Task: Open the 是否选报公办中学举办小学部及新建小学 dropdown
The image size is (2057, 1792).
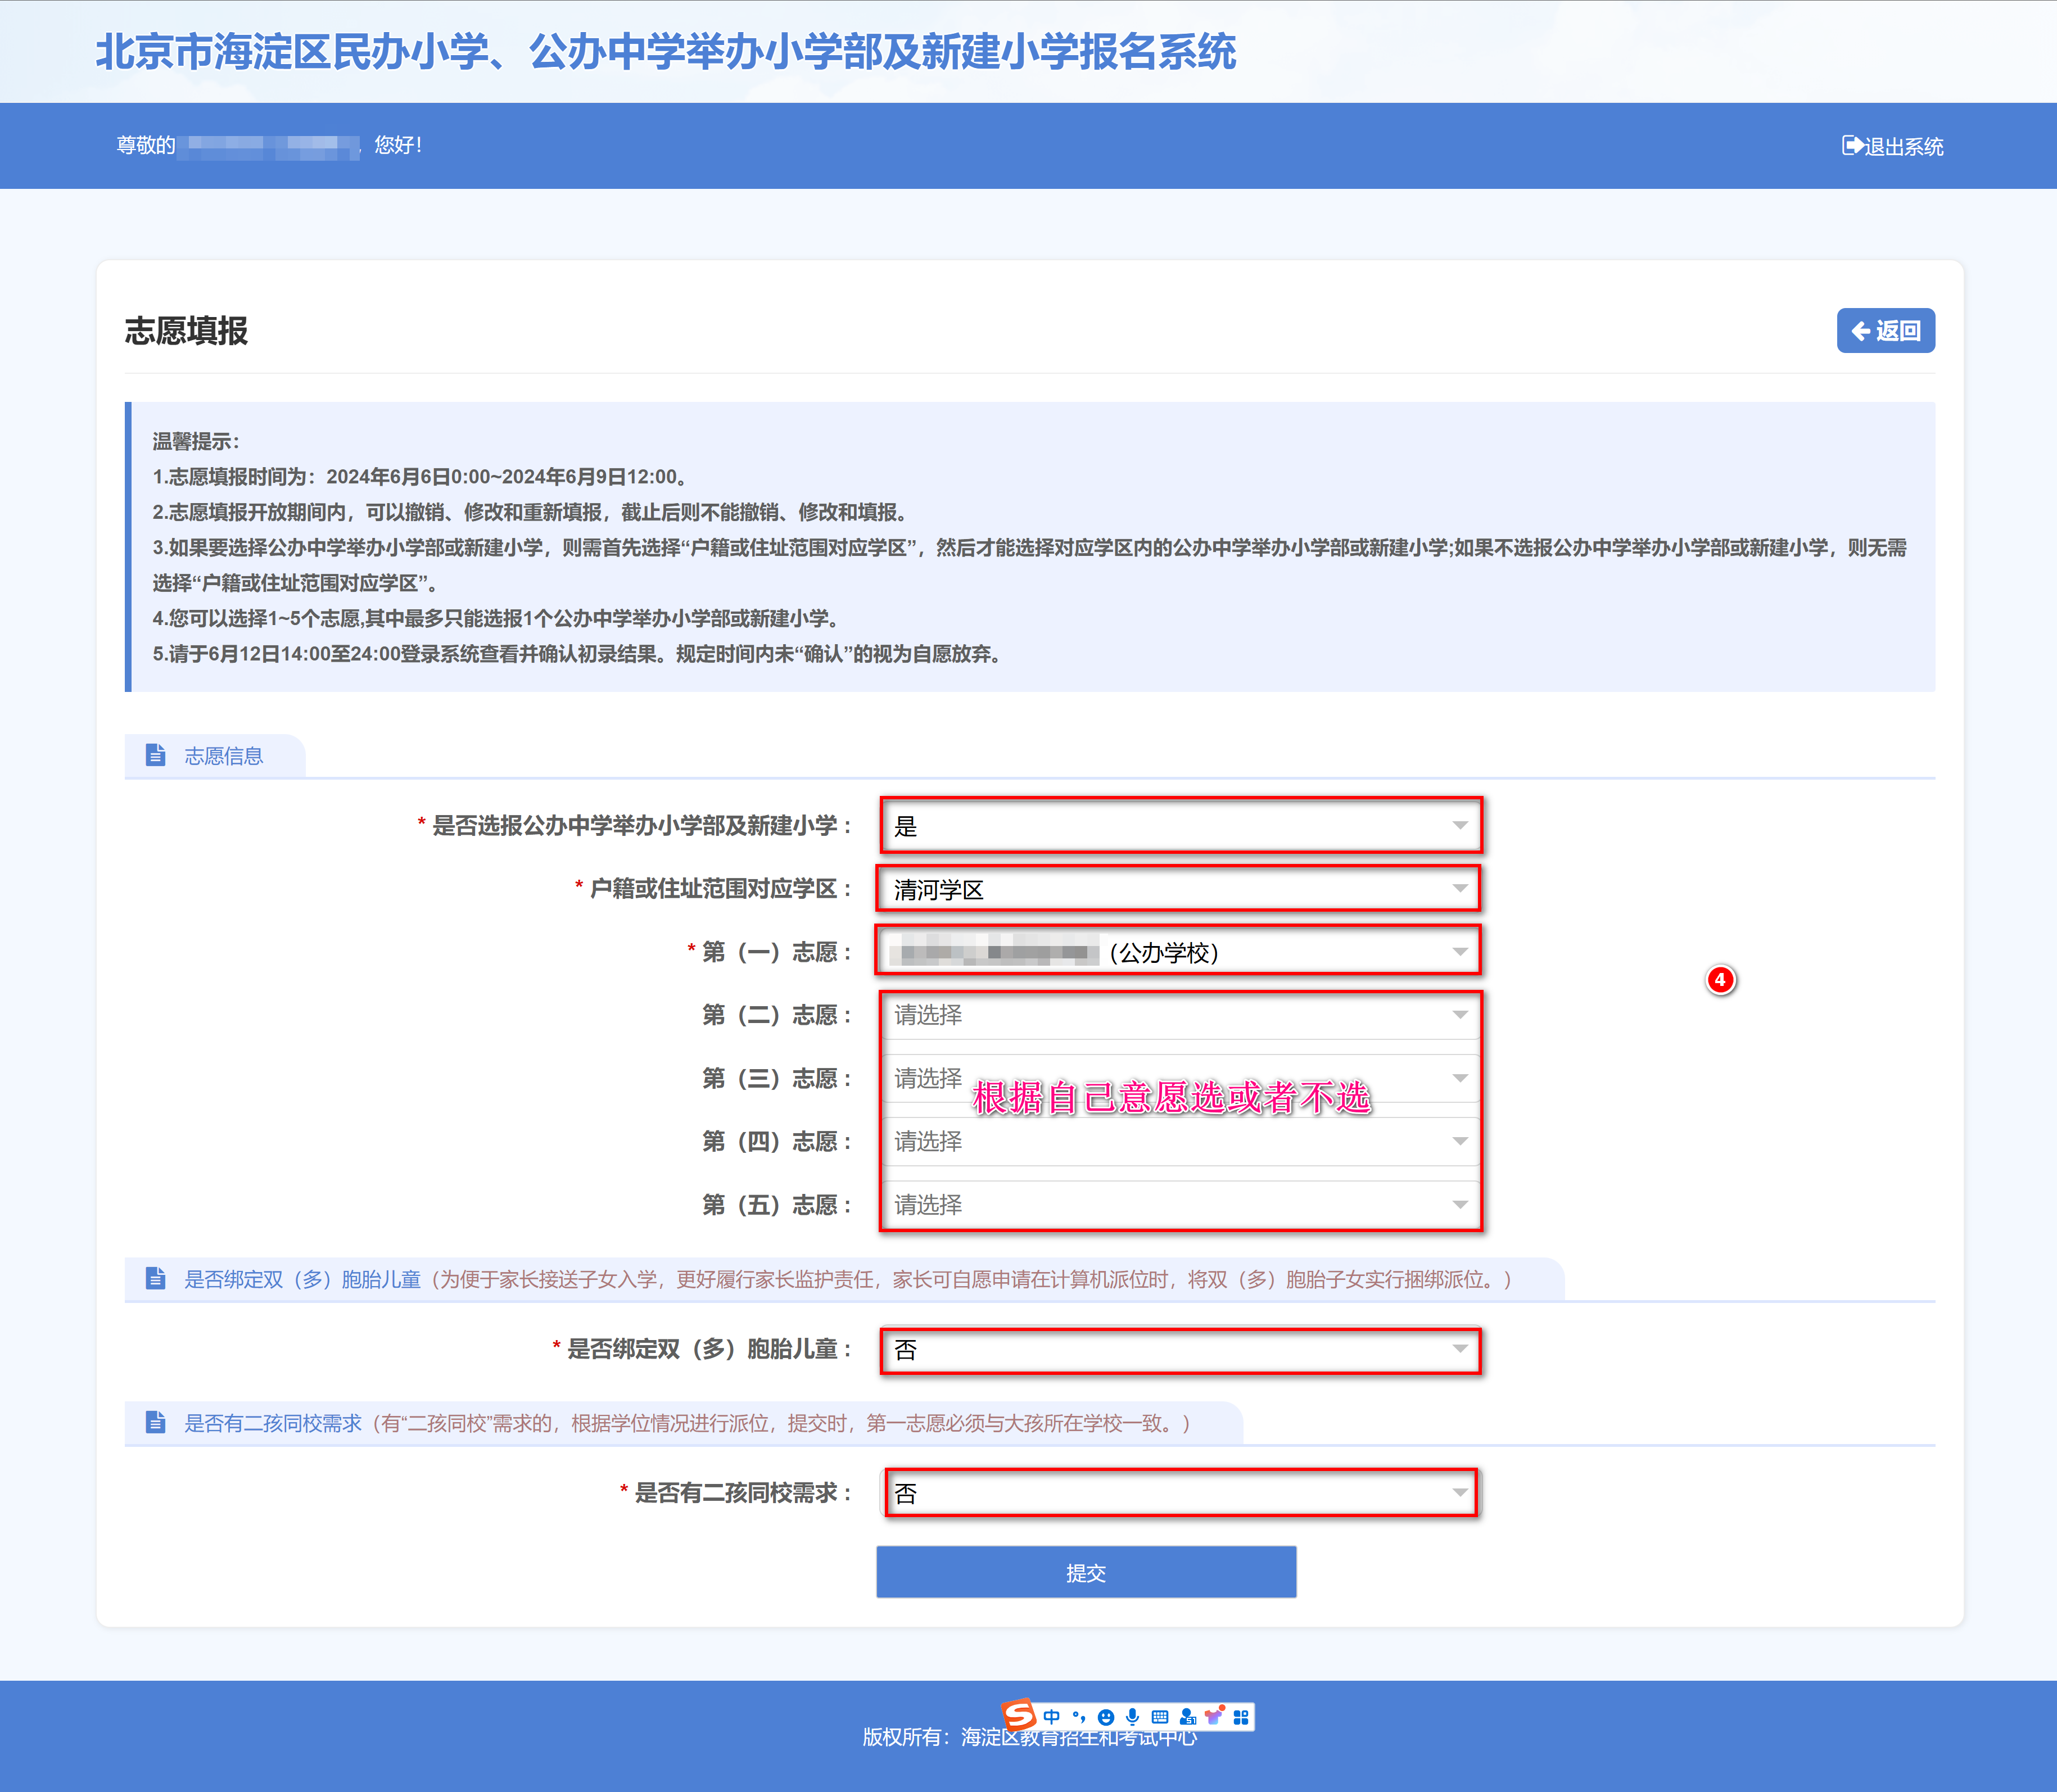Action: pos(1180,825)
